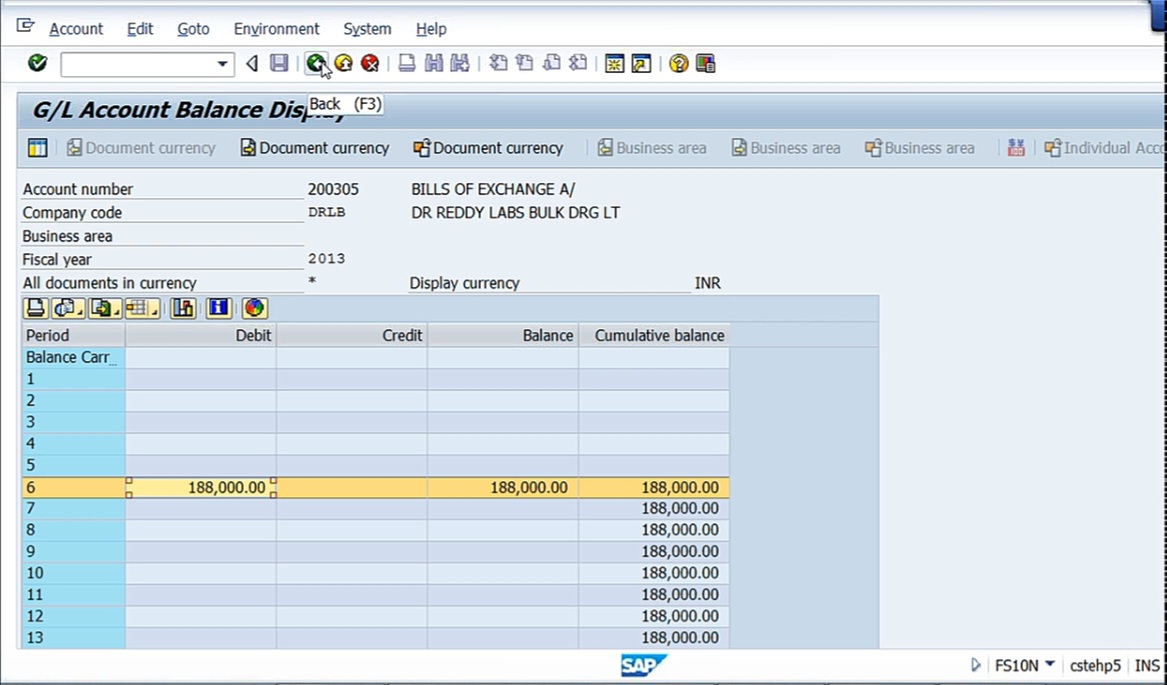Screen dimensions: 1167x685
Task: Click the ALV grid Print icon
Action: point(36,308)
